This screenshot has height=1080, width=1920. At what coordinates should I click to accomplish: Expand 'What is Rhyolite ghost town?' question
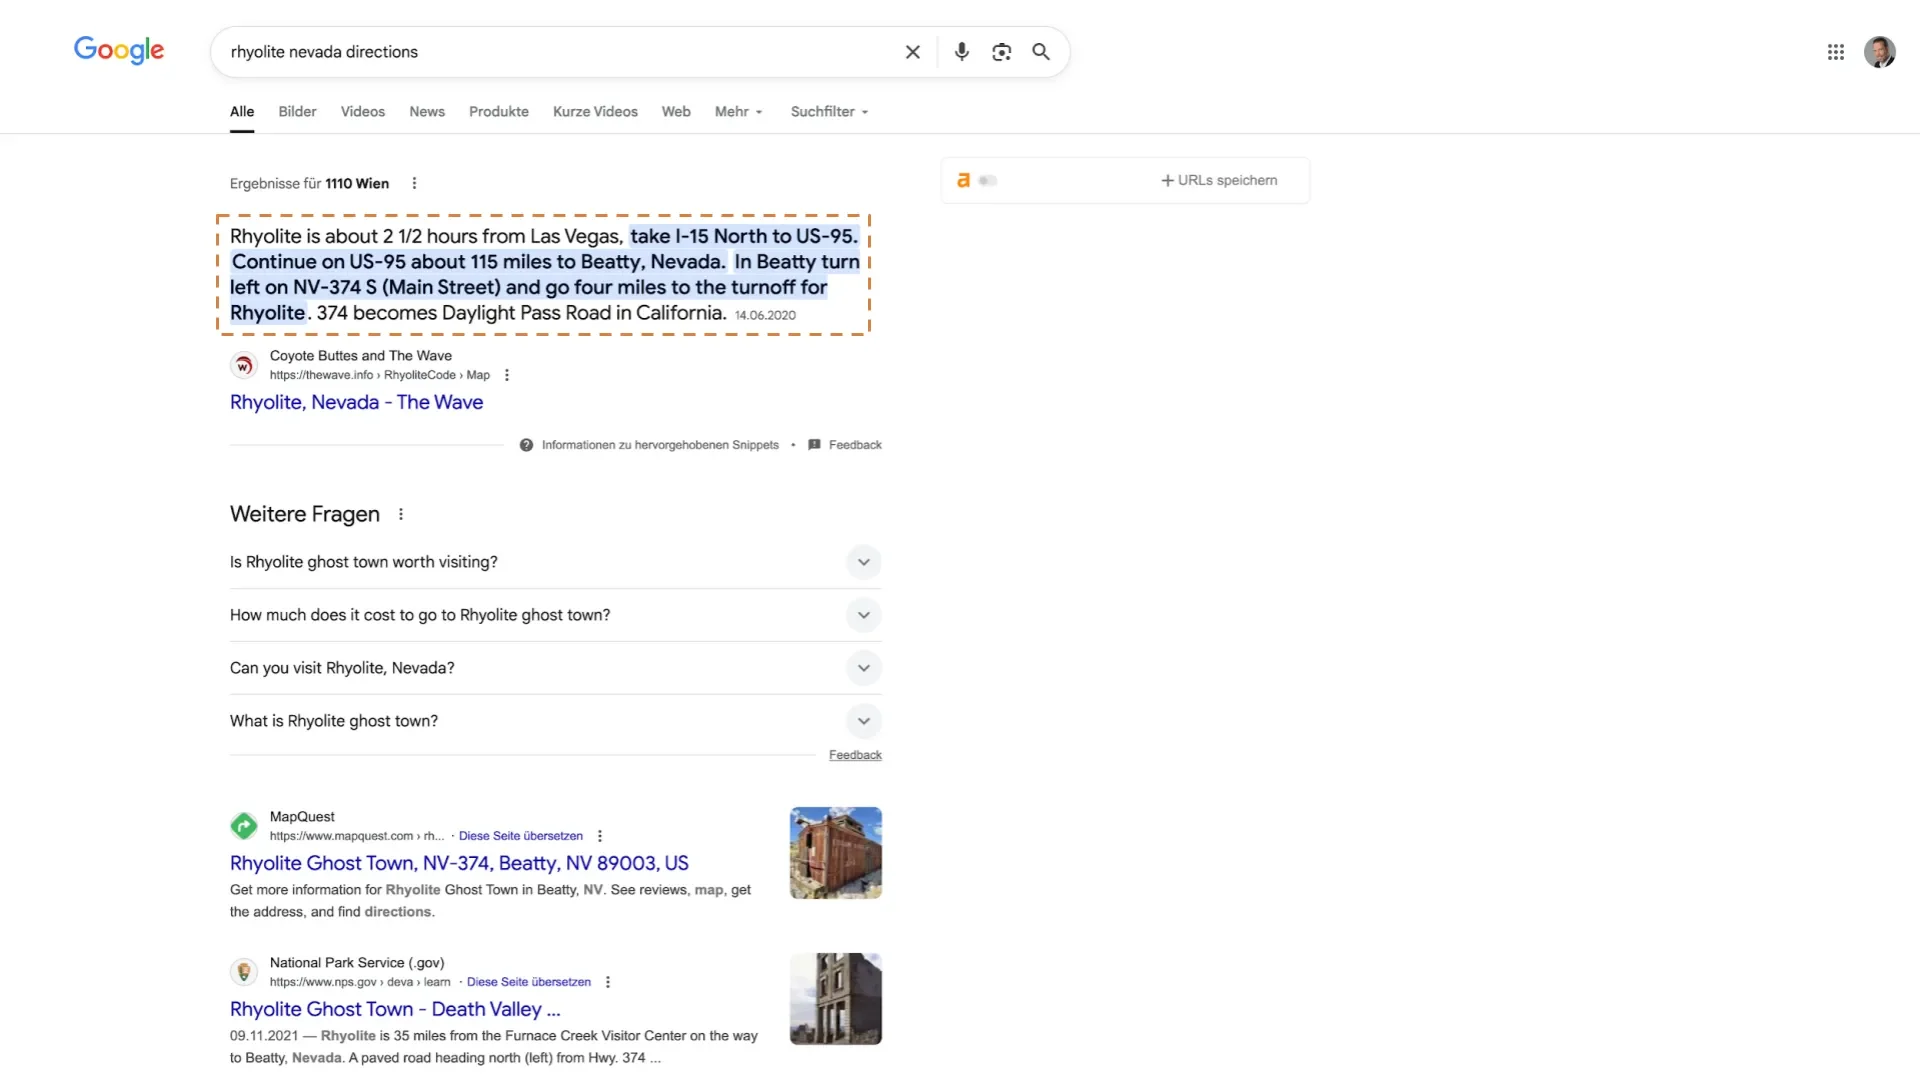pyautogui.click(x=863, y=721)
